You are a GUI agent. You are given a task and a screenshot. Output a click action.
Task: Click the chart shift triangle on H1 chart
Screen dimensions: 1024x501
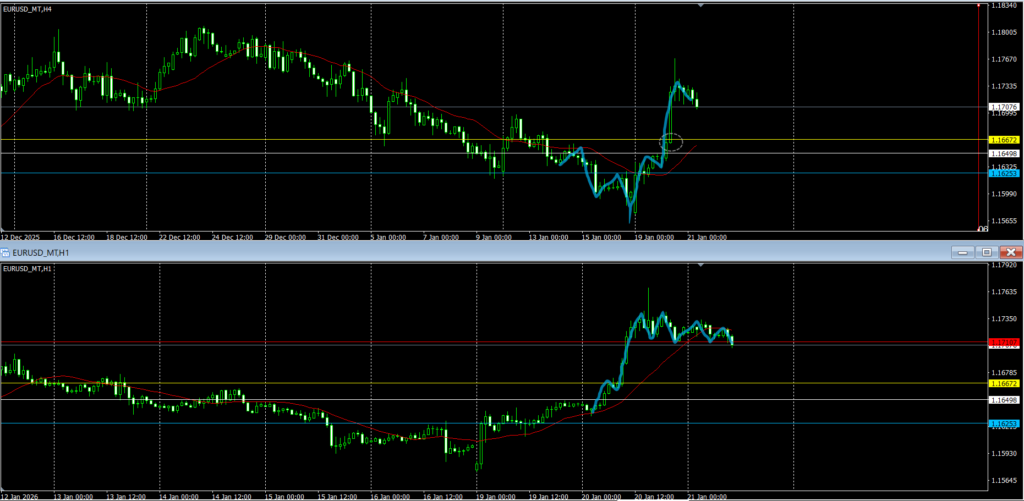700,266
